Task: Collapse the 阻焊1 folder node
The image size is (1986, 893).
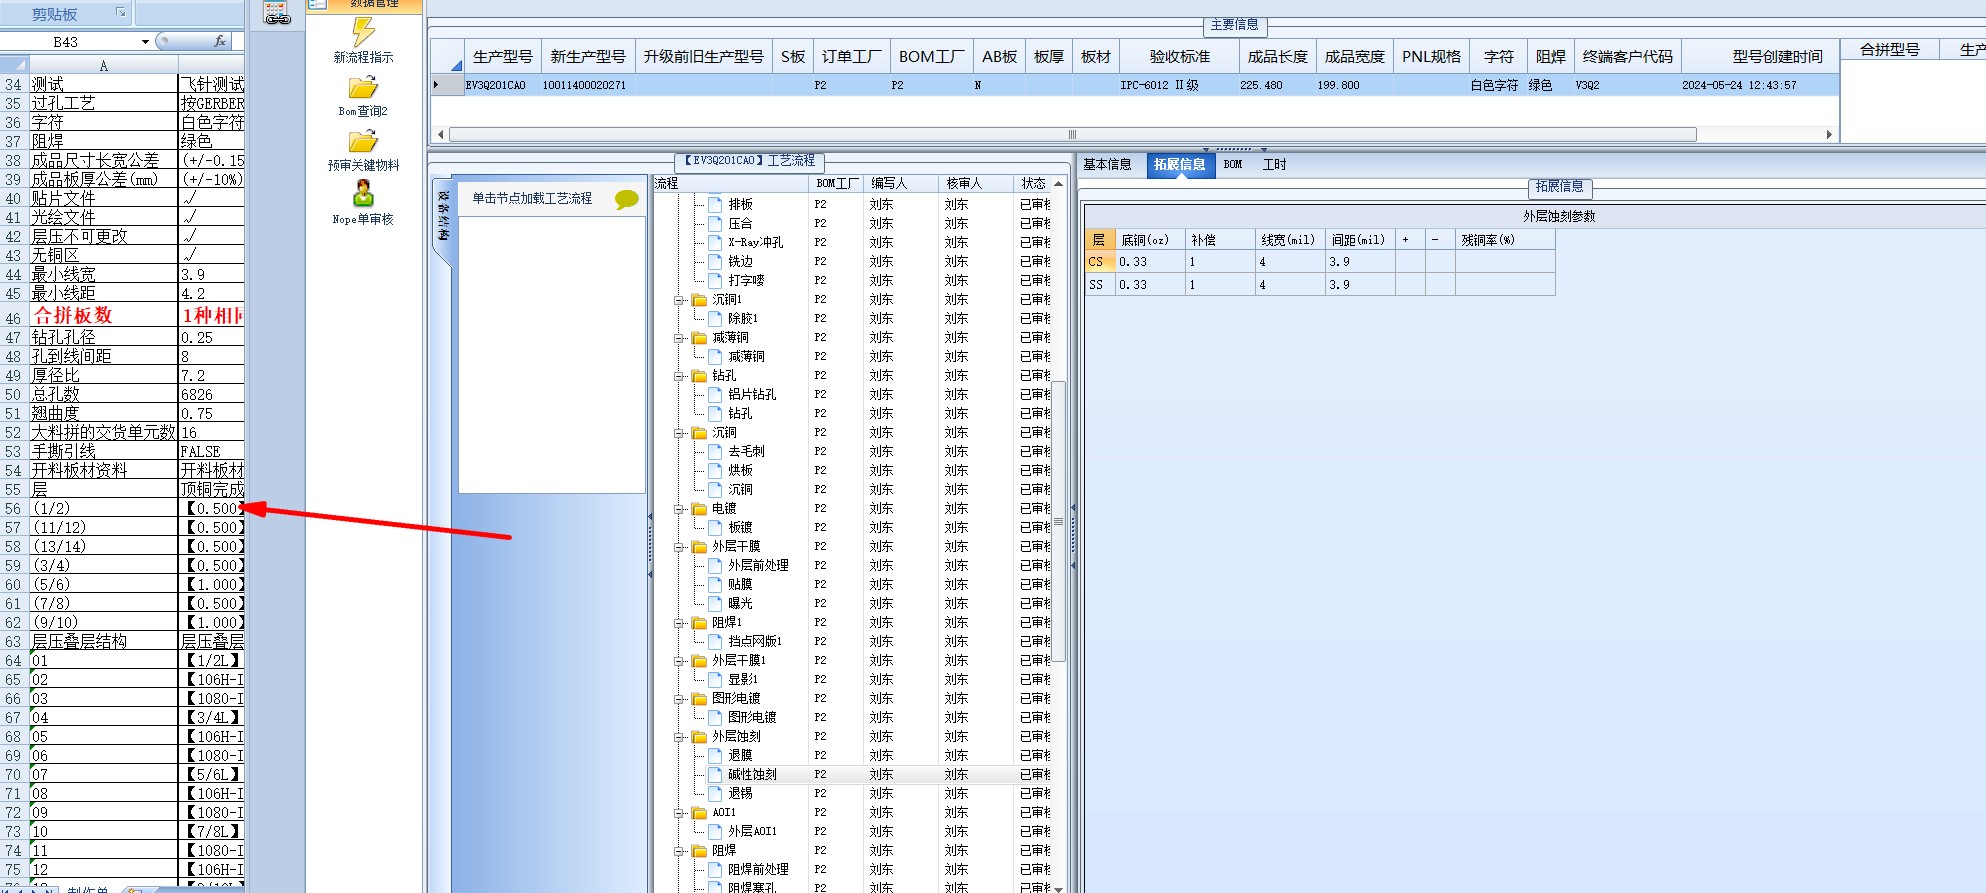Action: coord(679,623)
